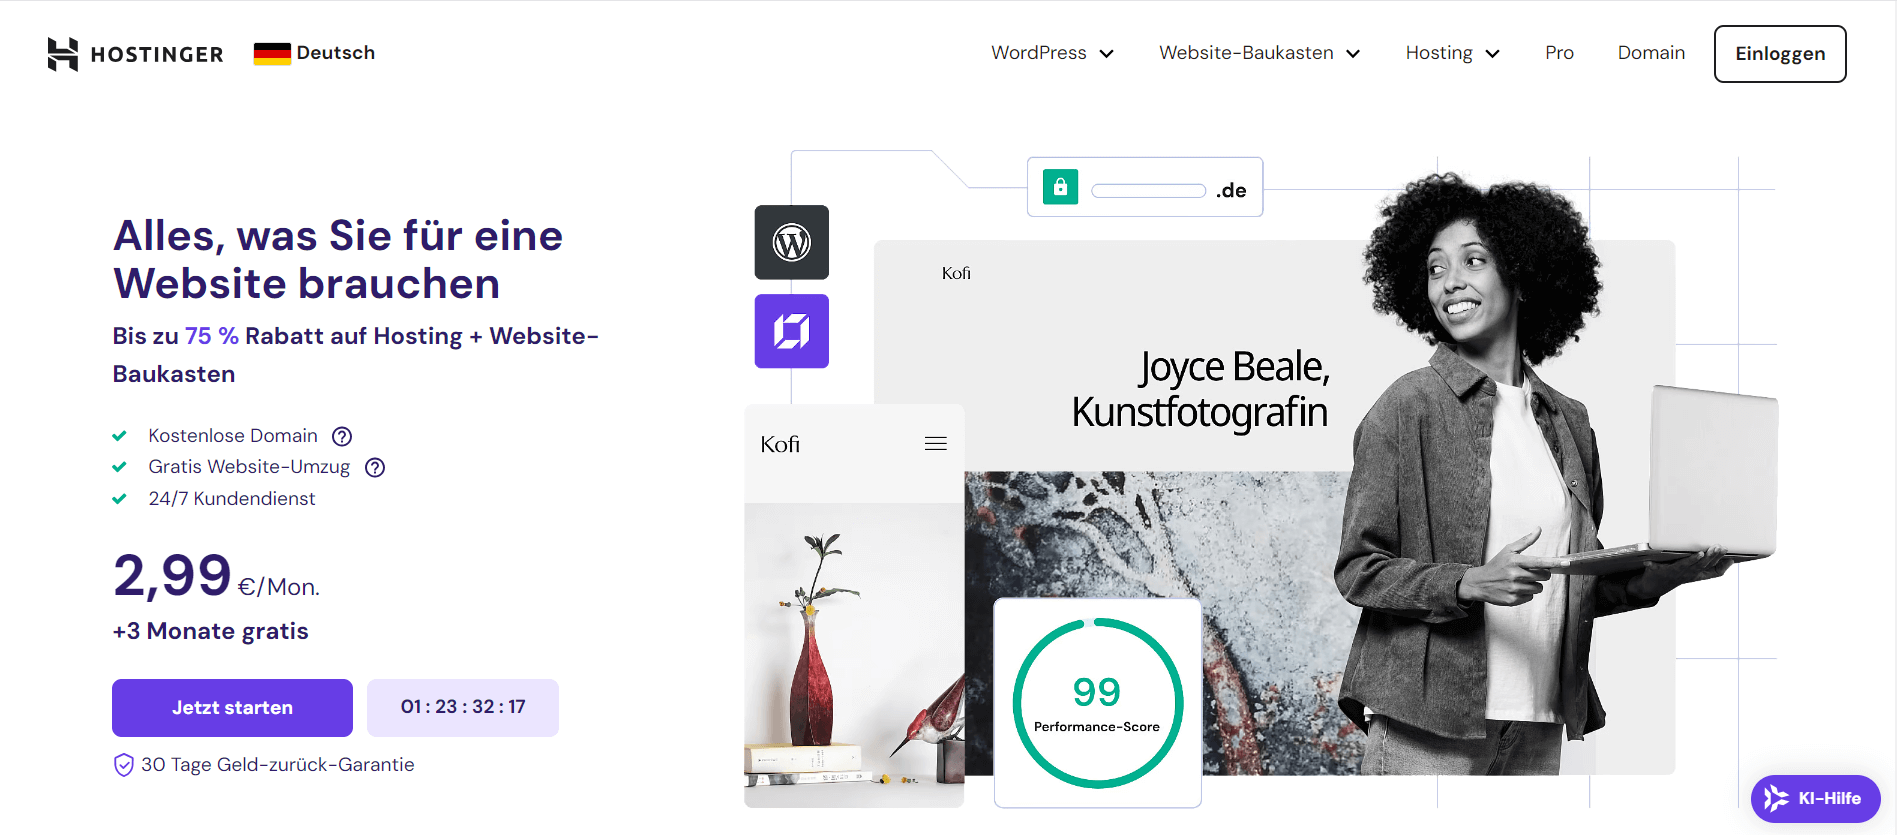
Task: Open the Pro menu item
Action: pyautogui.click(x=1559, y=53)
